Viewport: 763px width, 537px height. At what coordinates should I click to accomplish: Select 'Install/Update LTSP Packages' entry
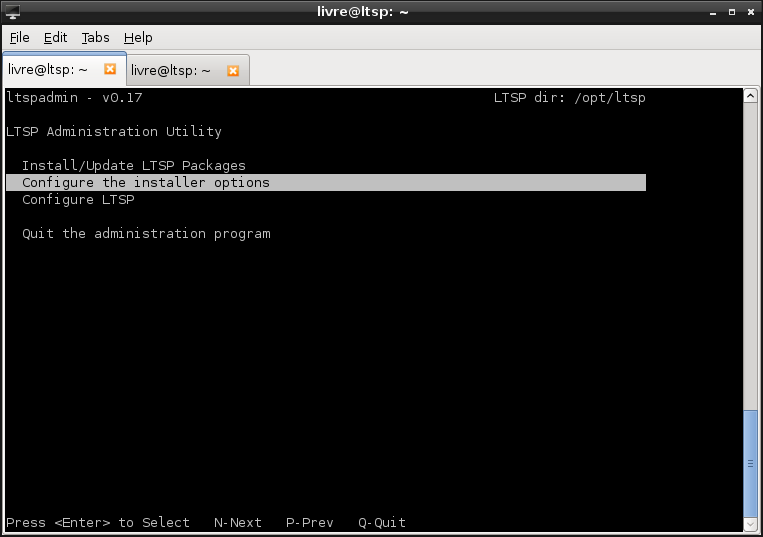(x=134, y=165)
